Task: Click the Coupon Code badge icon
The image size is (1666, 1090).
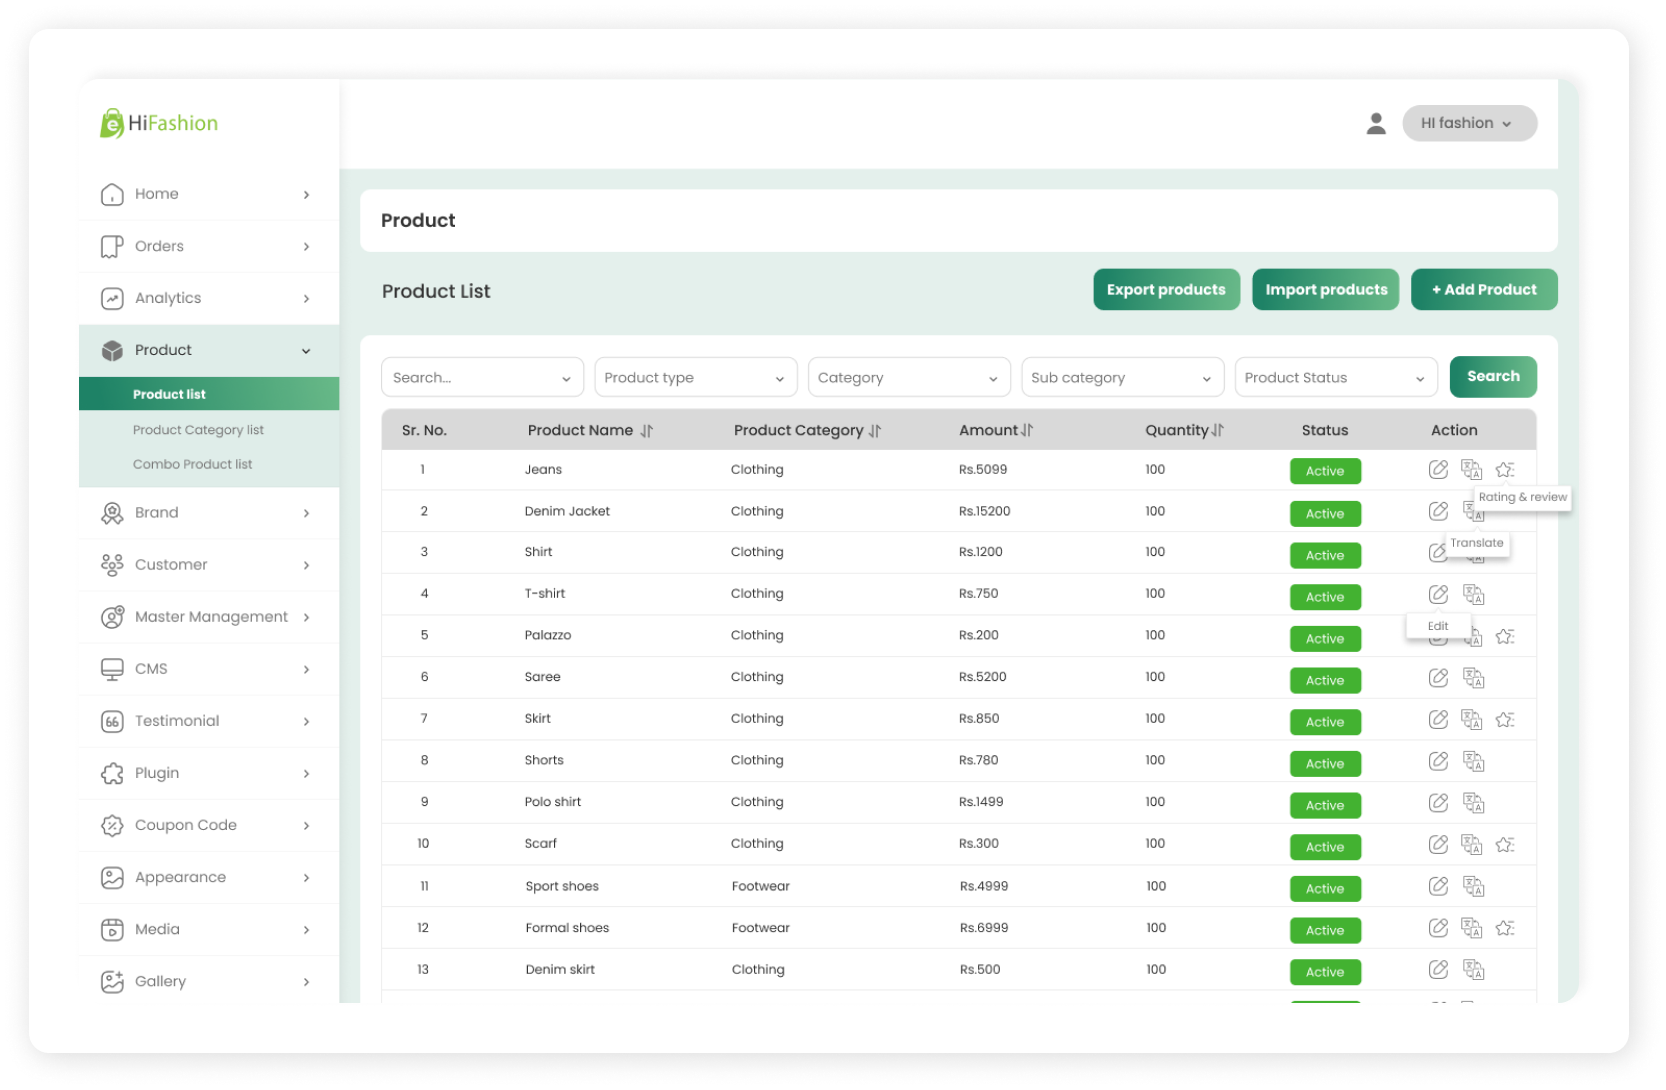Action: click(112, 825)
